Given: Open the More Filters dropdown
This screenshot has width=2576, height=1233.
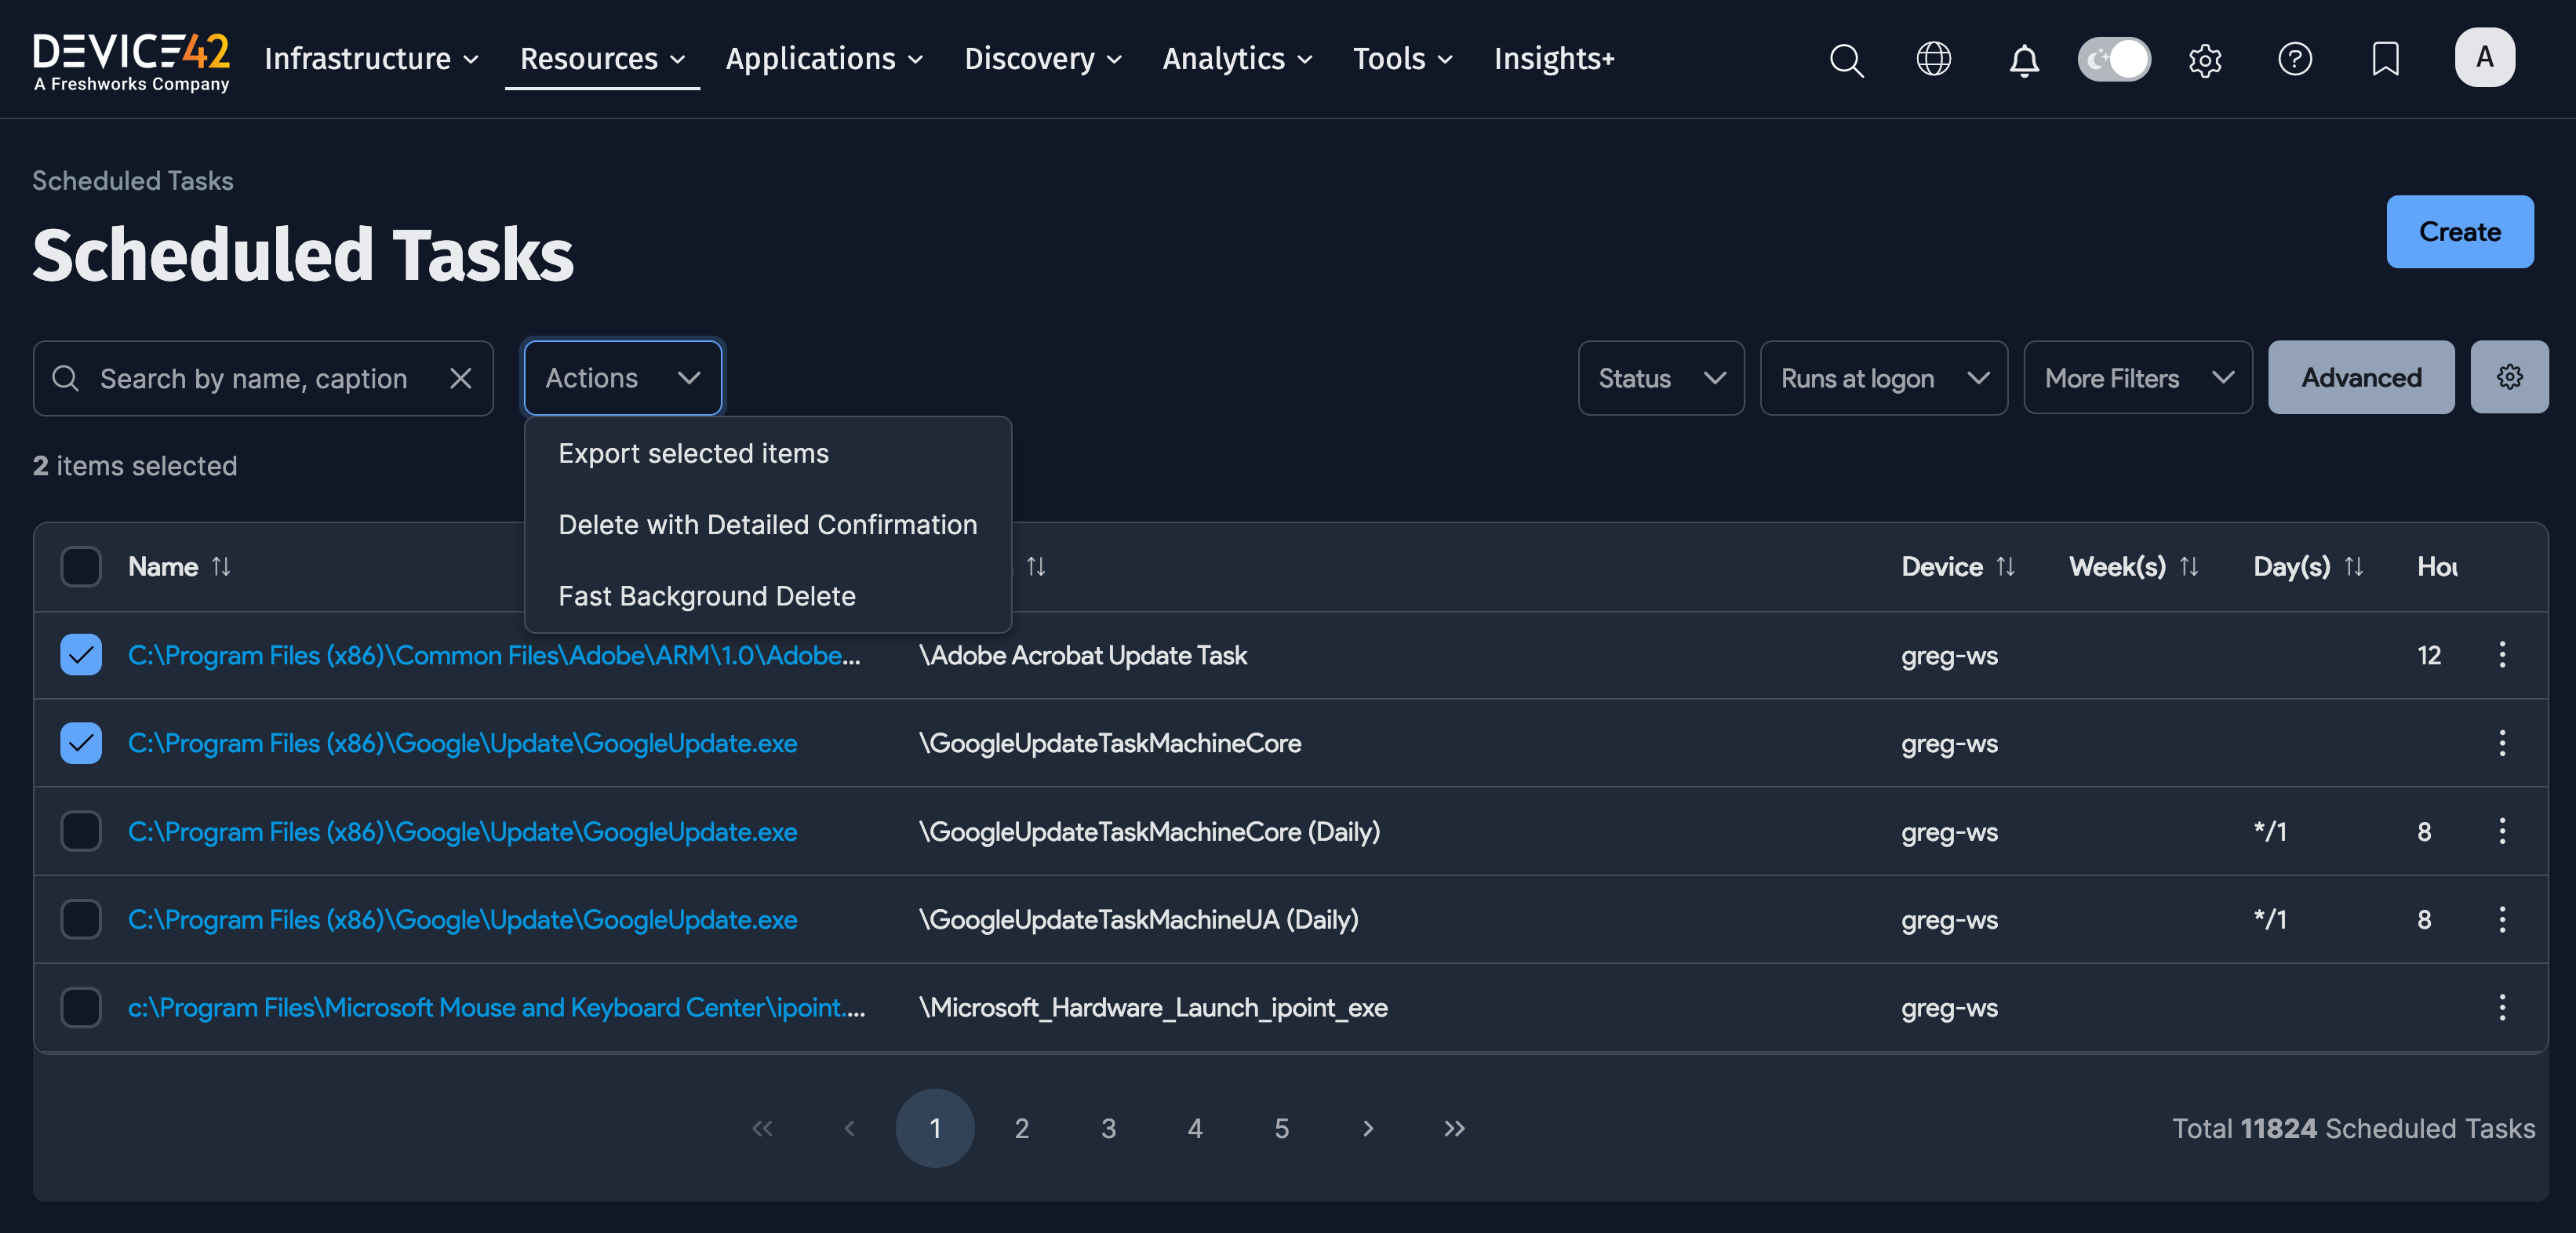Looking at the screenshot, I should pyautogui.click(x=2137, y=377).
